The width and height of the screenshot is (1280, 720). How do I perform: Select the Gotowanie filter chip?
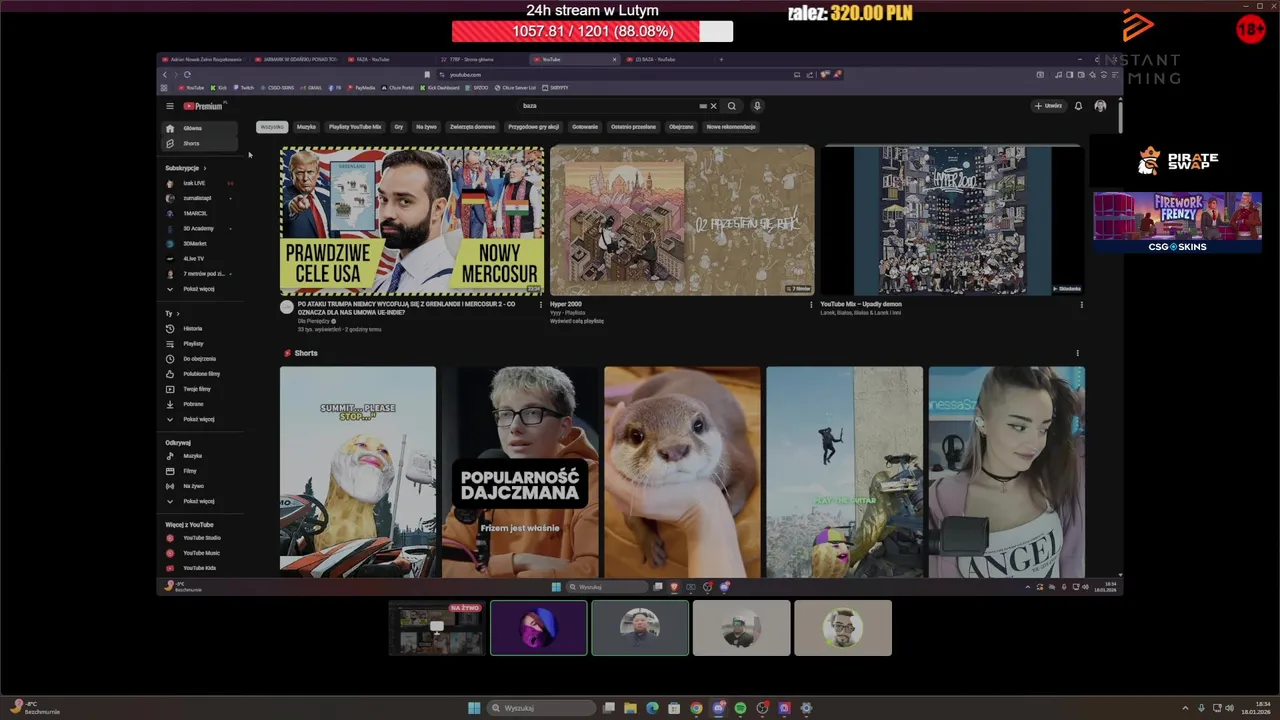tap(585, 127)
